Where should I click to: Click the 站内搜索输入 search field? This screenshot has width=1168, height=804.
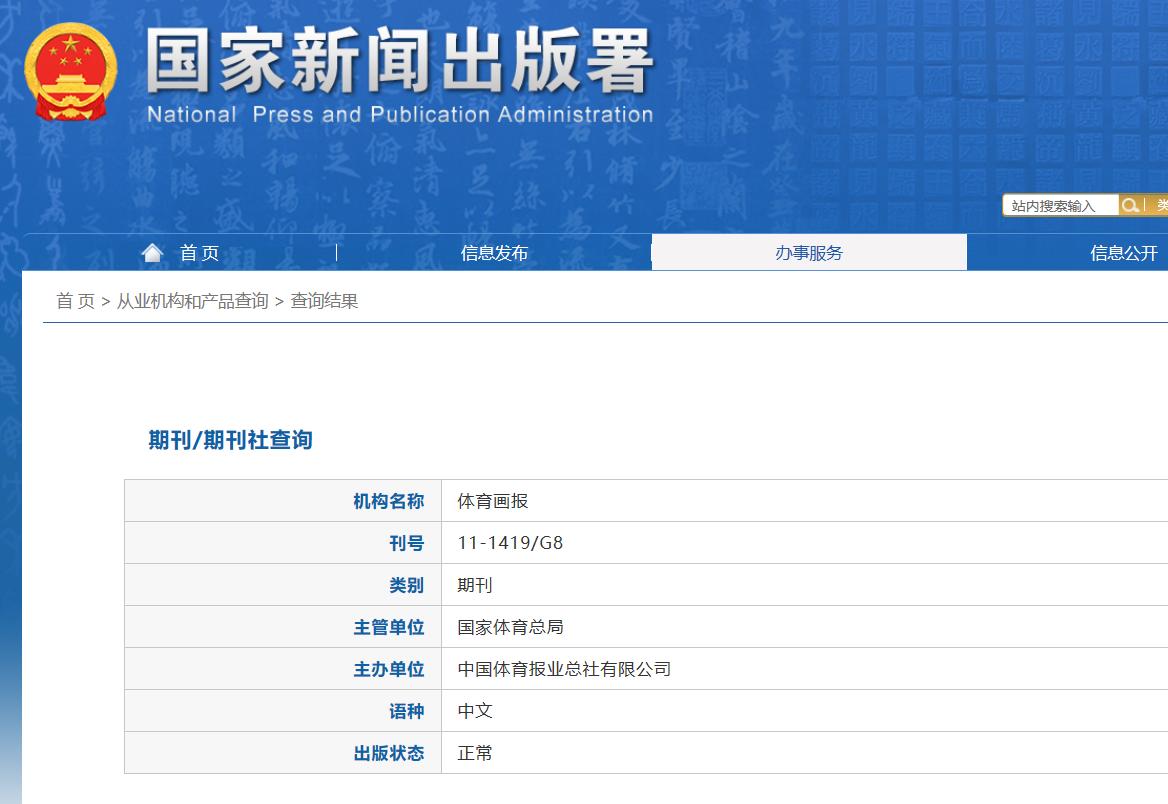coord(1058,205)
